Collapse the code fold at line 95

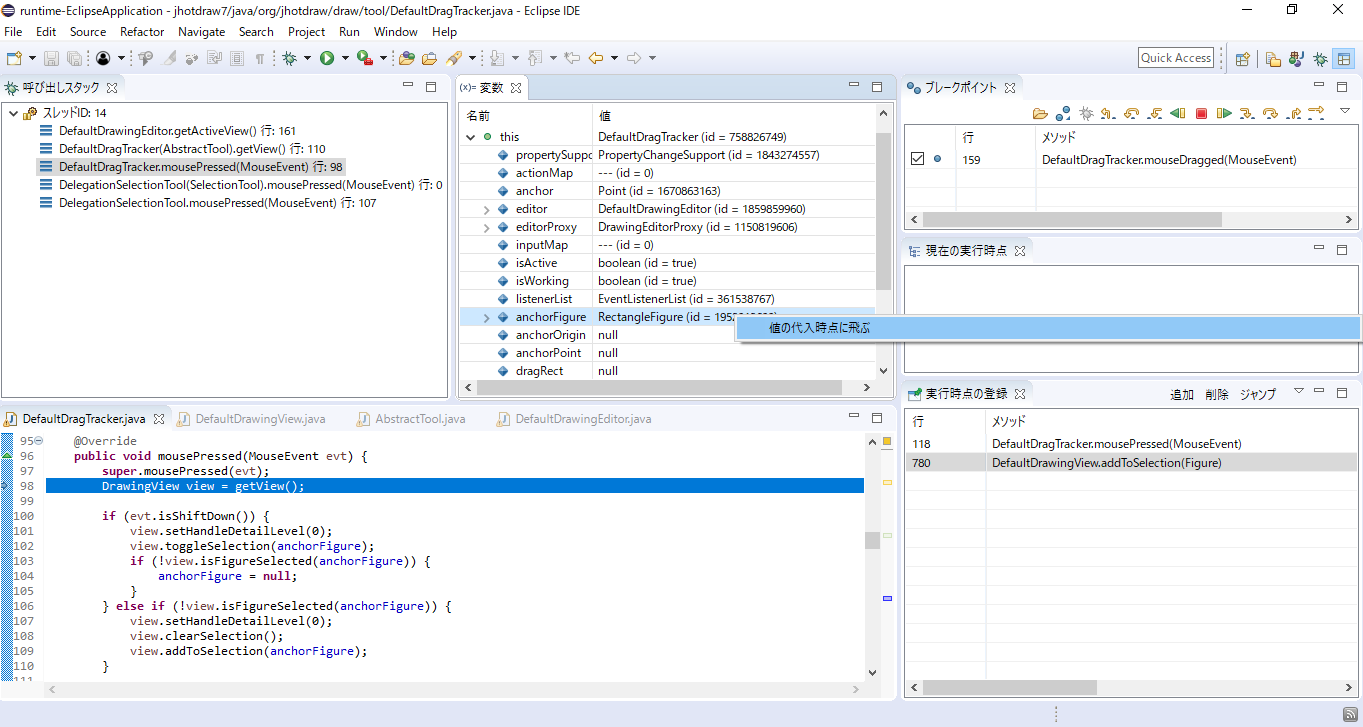coord(39,441)
